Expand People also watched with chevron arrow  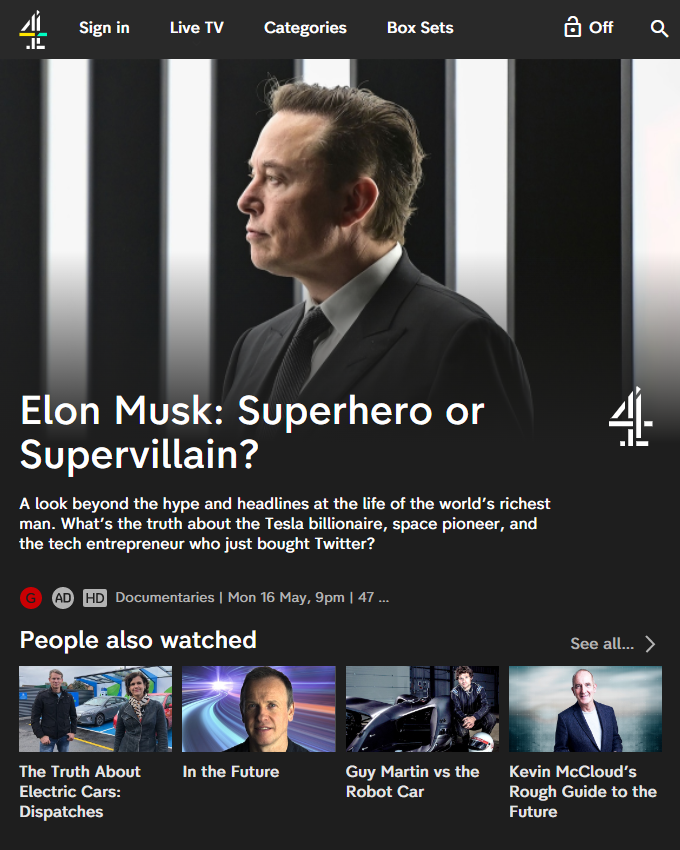click(651, 643)
